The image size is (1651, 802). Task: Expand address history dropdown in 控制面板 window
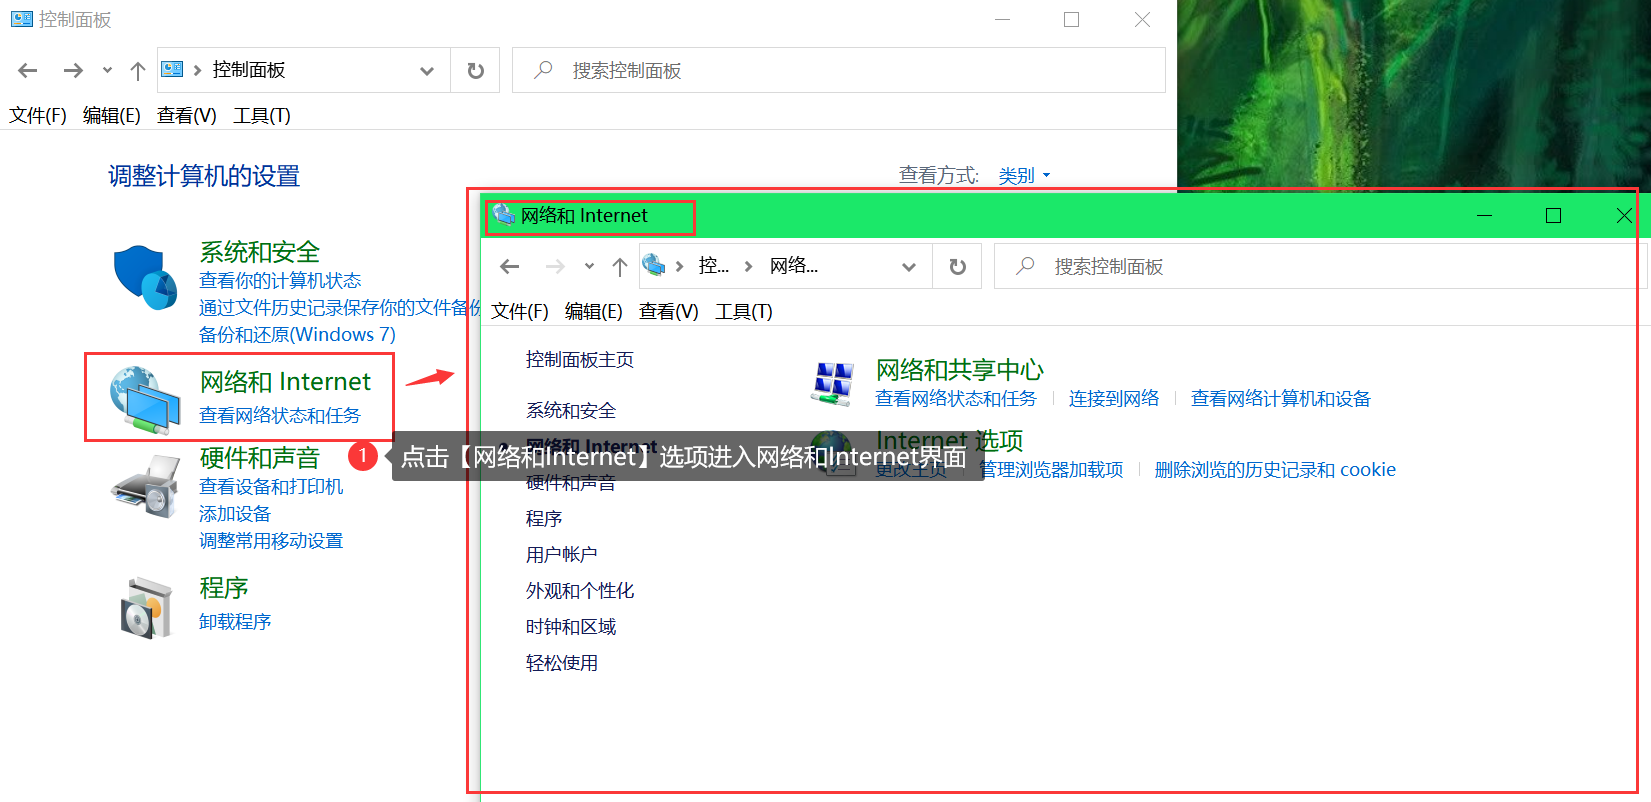(427, 70)
